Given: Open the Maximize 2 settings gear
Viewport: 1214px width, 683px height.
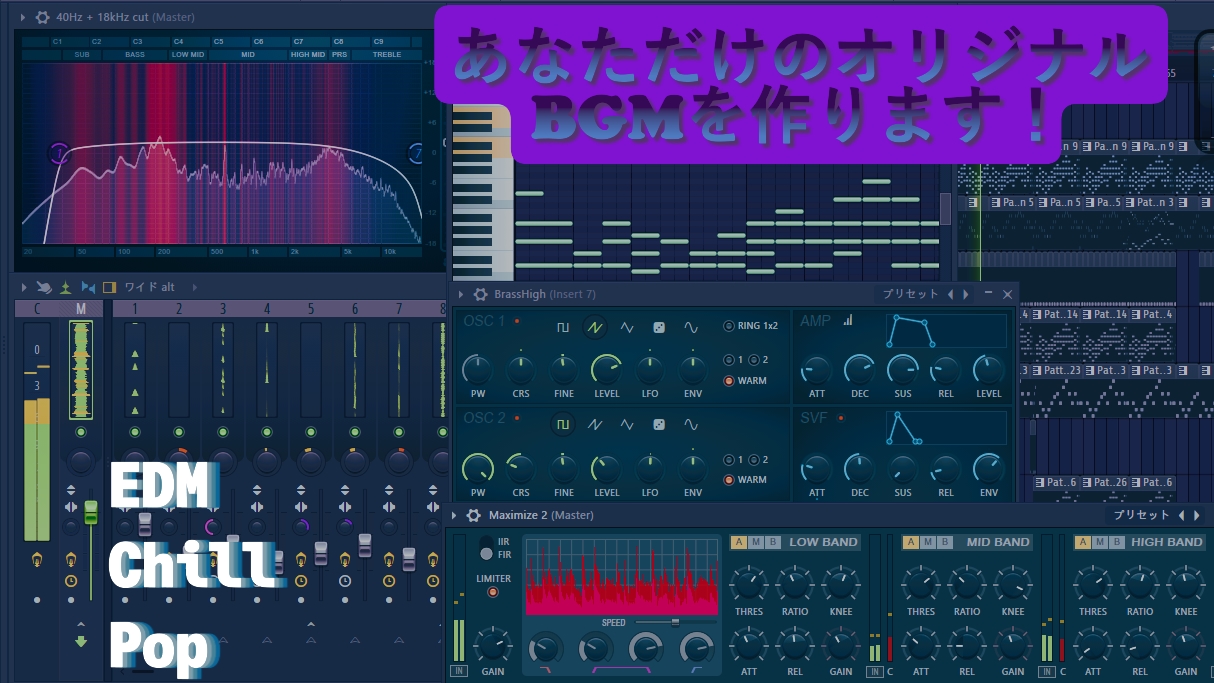Looking at the screenshot, I should point(474,514).
